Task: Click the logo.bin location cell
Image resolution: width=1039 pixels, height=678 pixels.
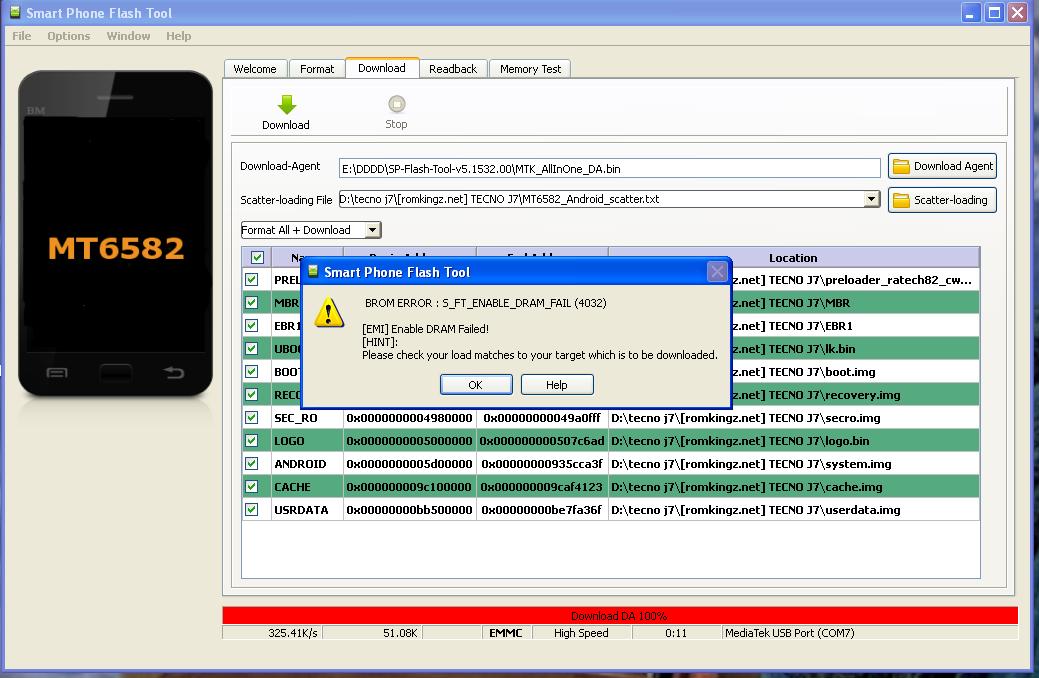Action: (794, 441)
